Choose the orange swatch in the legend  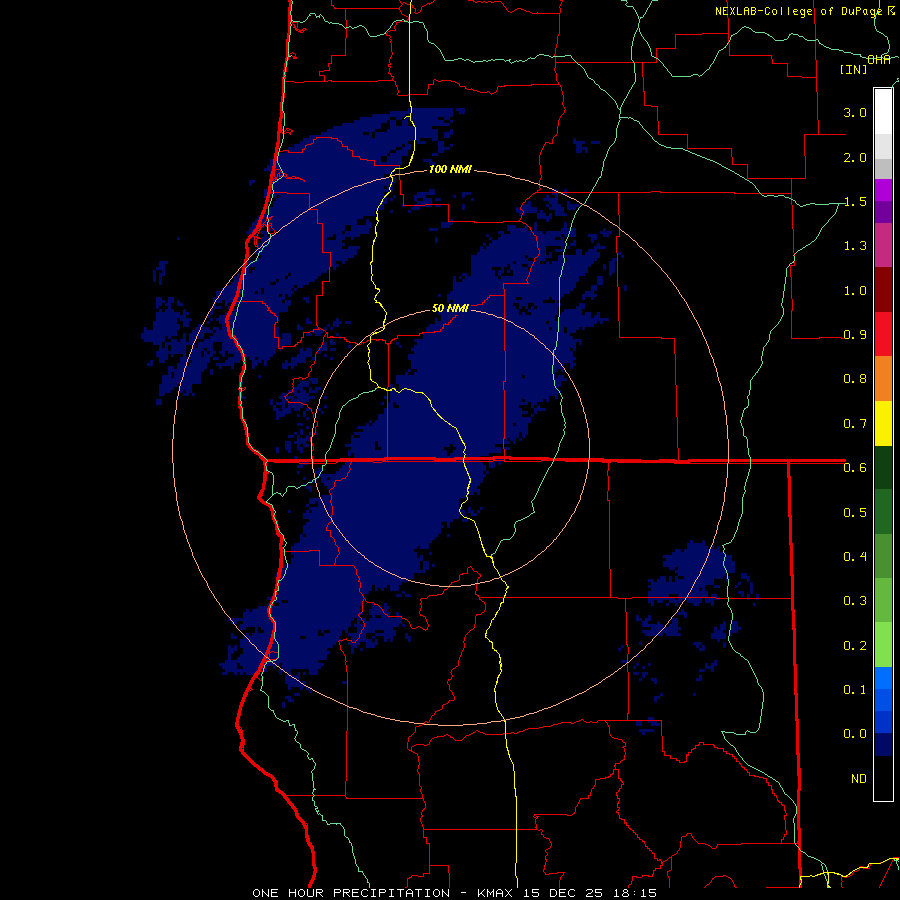pyautogui.click(x=883, y=378)
